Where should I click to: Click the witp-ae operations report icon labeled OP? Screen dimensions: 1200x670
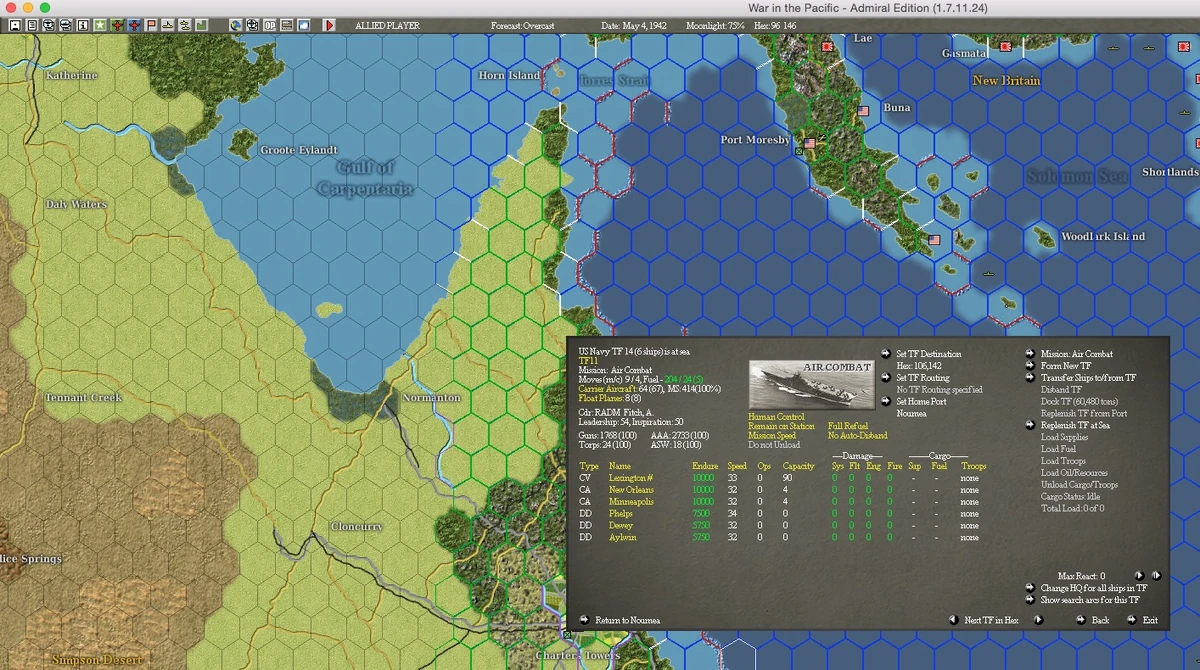click(270, 26)
